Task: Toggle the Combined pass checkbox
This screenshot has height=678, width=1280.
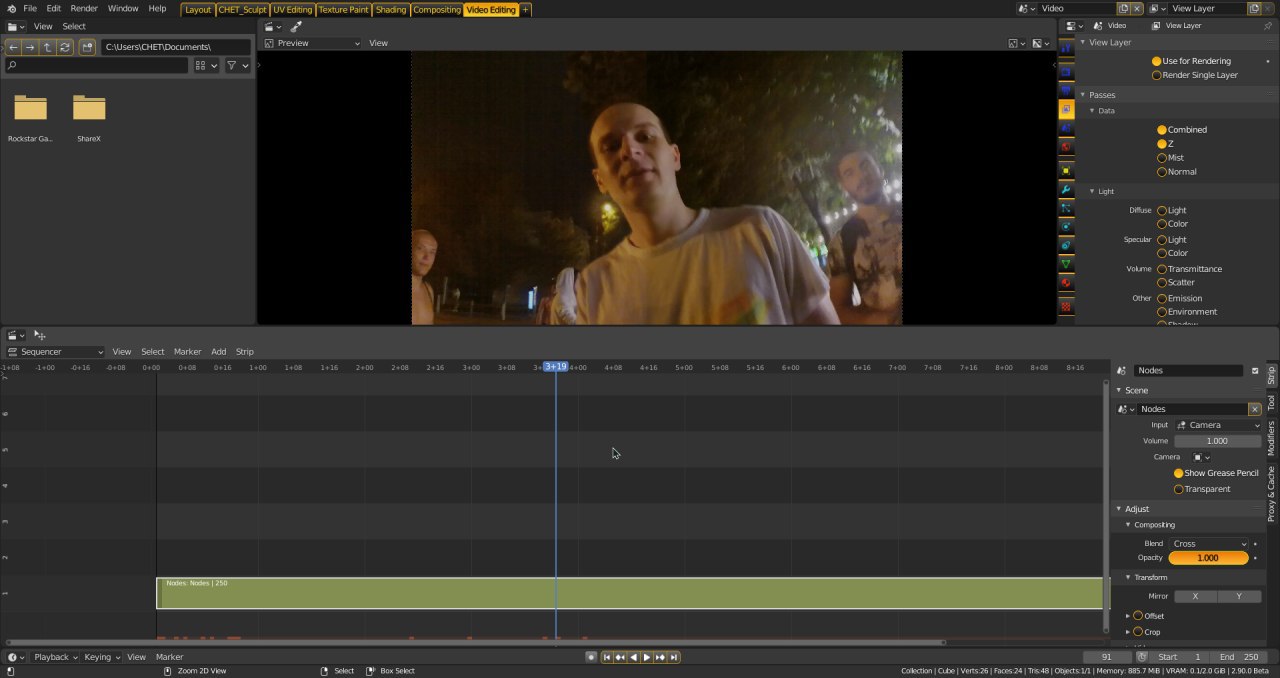Action: tap(1162, 130)
